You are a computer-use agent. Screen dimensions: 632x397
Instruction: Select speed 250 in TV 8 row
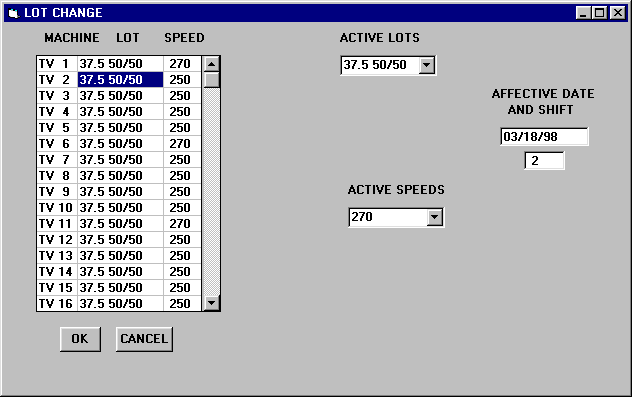pyautogui.click(x=182, y=176)
